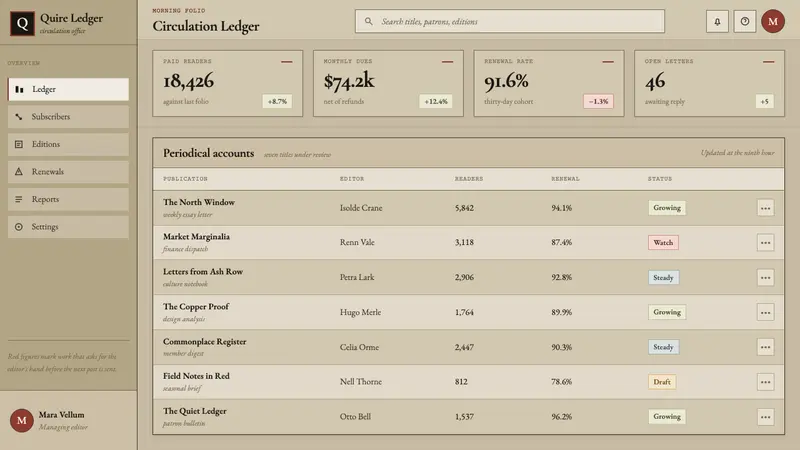
Task: Click the Quire Ledger Q logo
Action: point(22,23)
